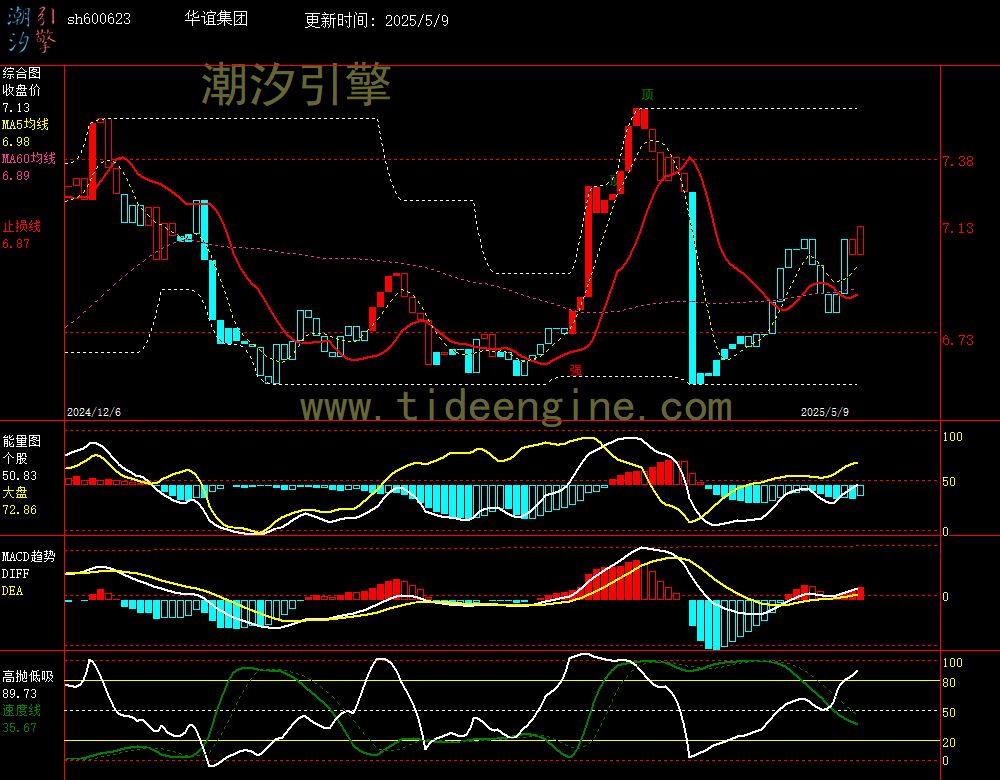Click the 6.73 price axis label
This screenshot has width=1000, height=780.
(x=958, y=341)
